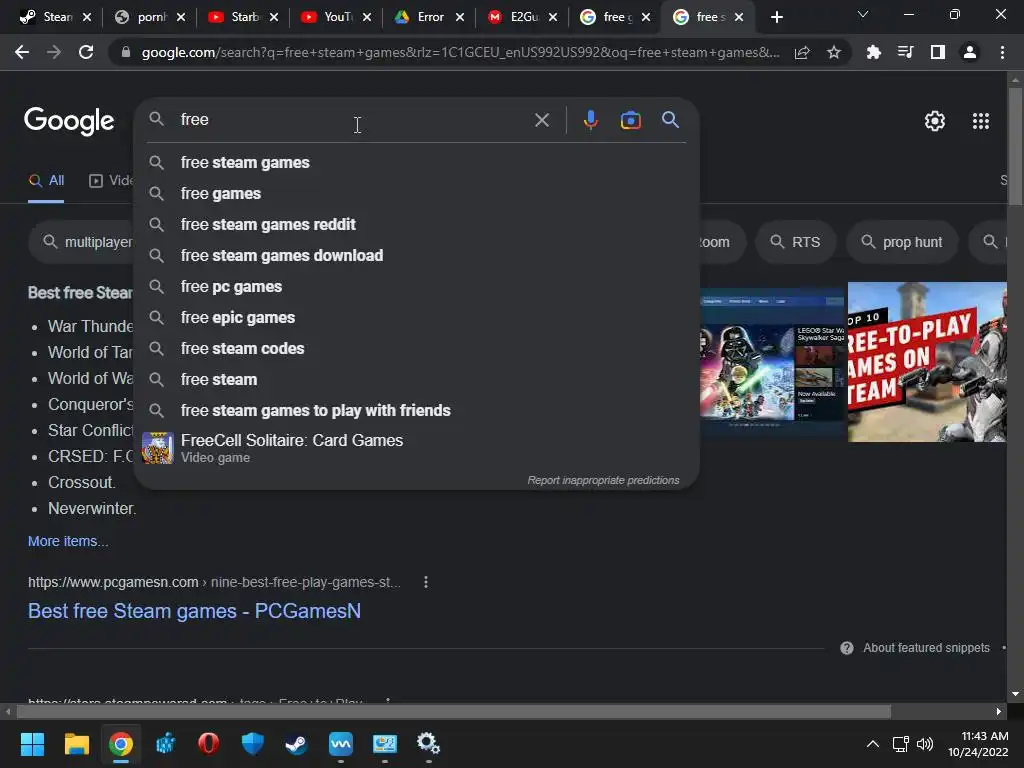Open the More items... link
Viewport: 1024px width, 768px height.
pos(68,541)
